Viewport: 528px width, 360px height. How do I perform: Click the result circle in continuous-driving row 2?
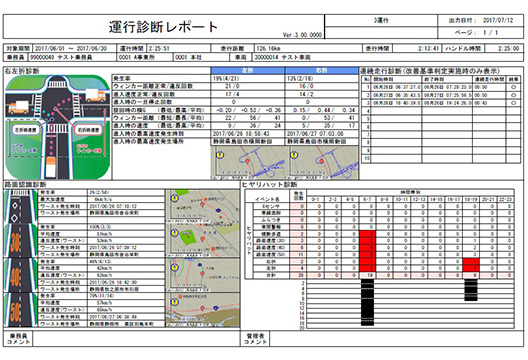pos(513,95)
